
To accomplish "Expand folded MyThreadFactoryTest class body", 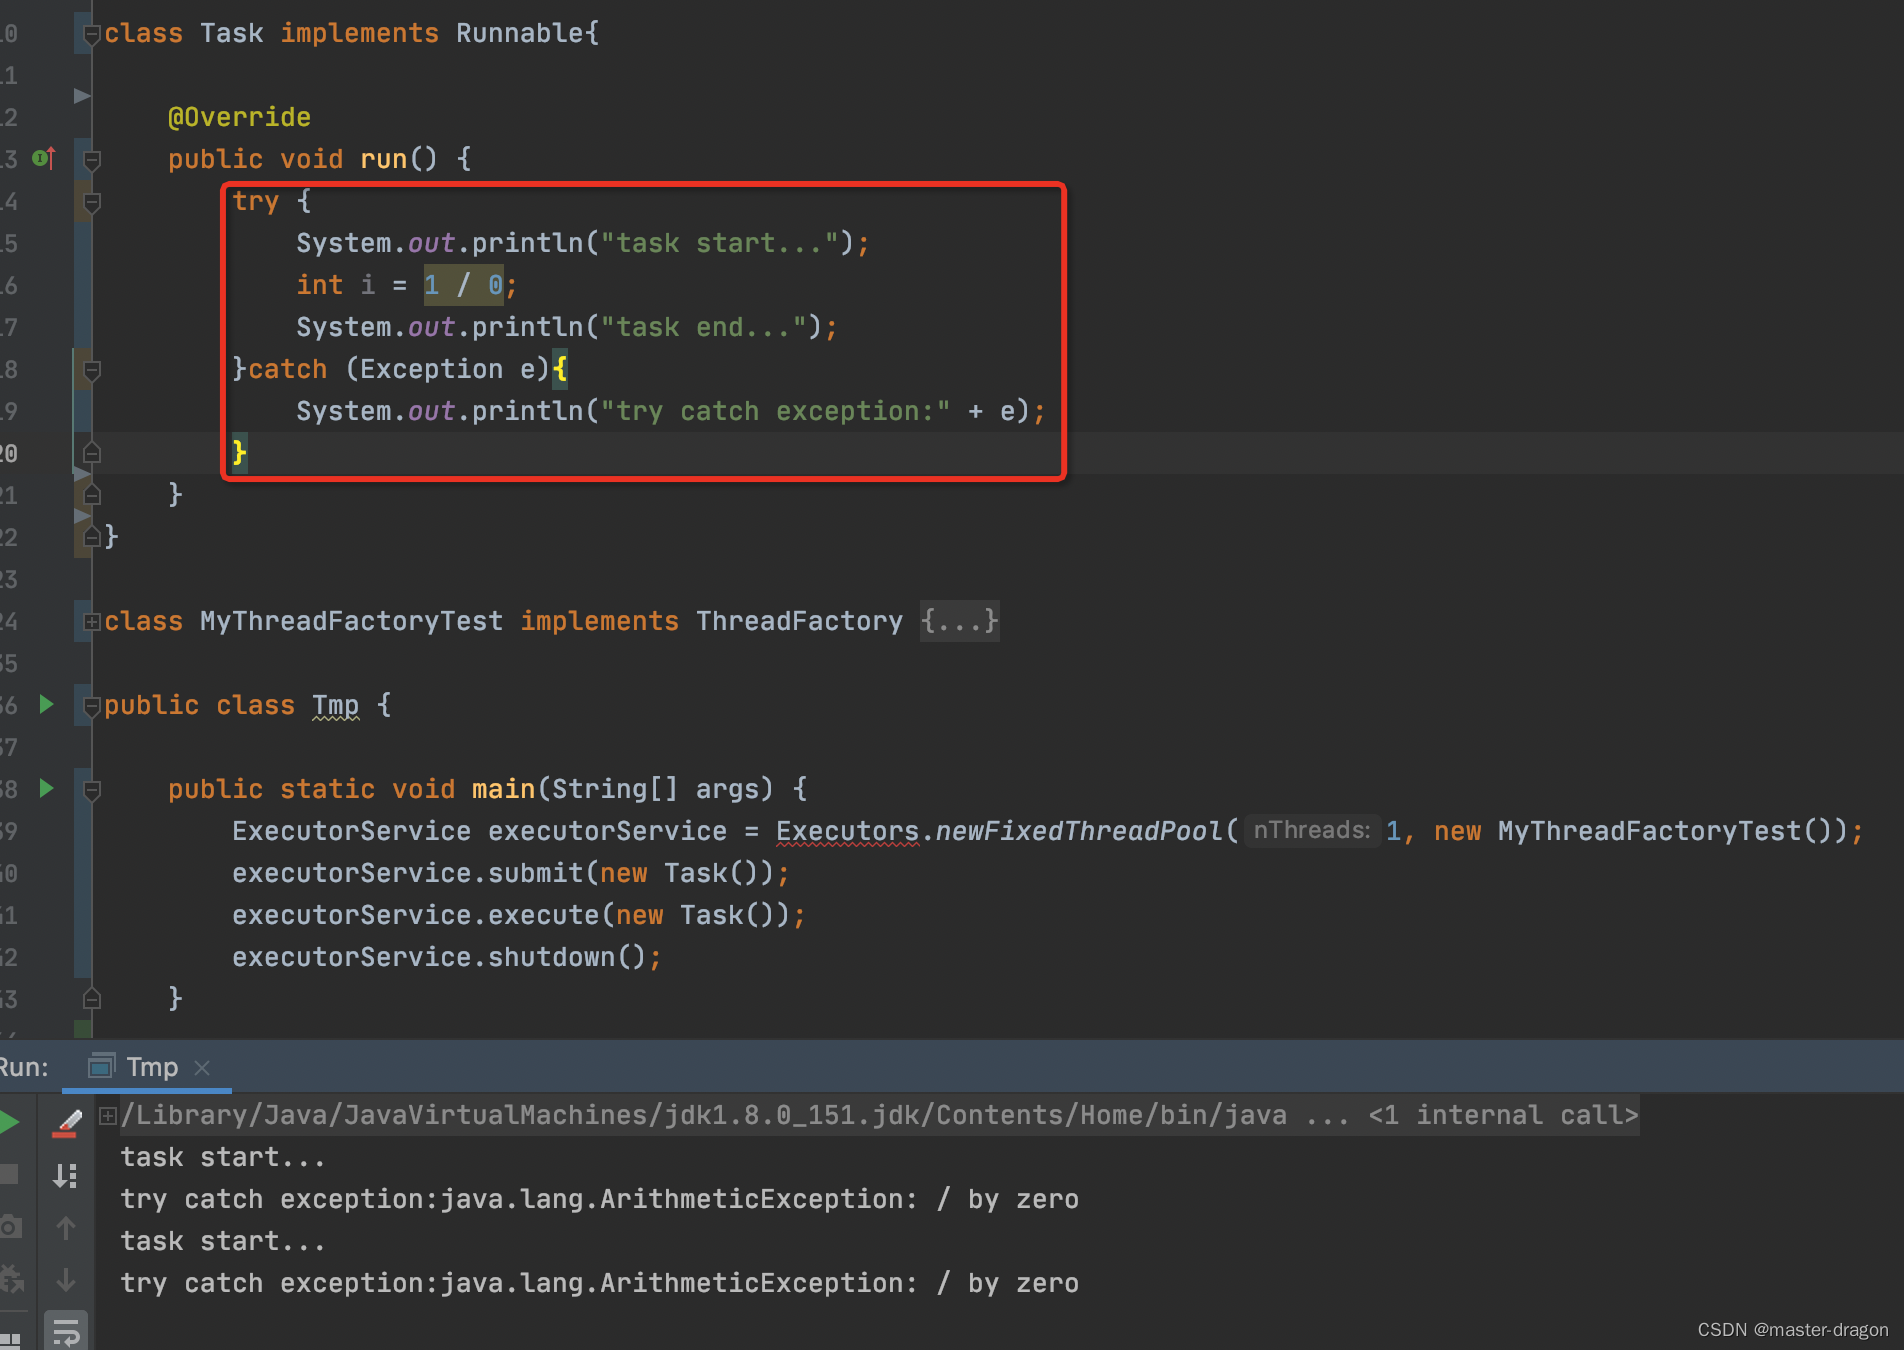I will pos(91,621).
